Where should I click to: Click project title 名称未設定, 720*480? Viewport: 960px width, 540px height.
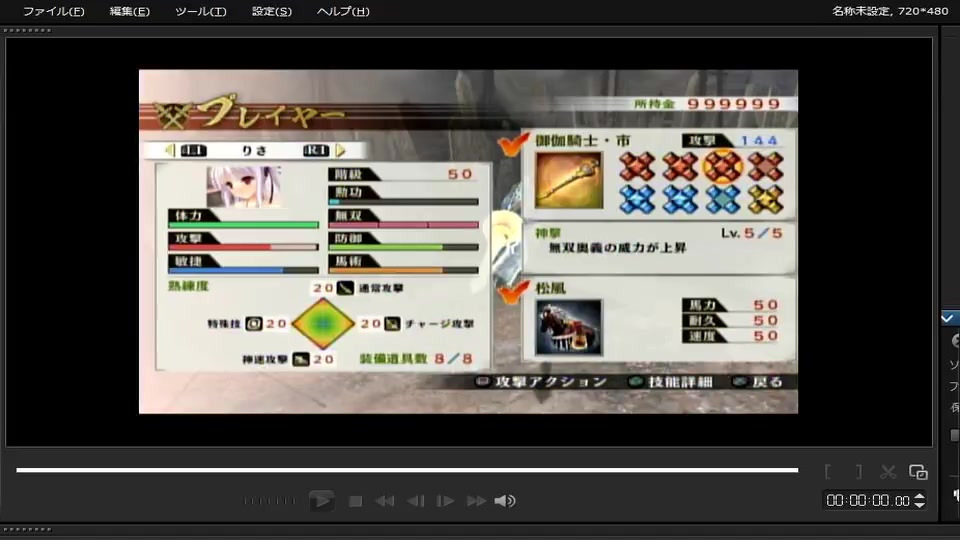tap(890, 11)
